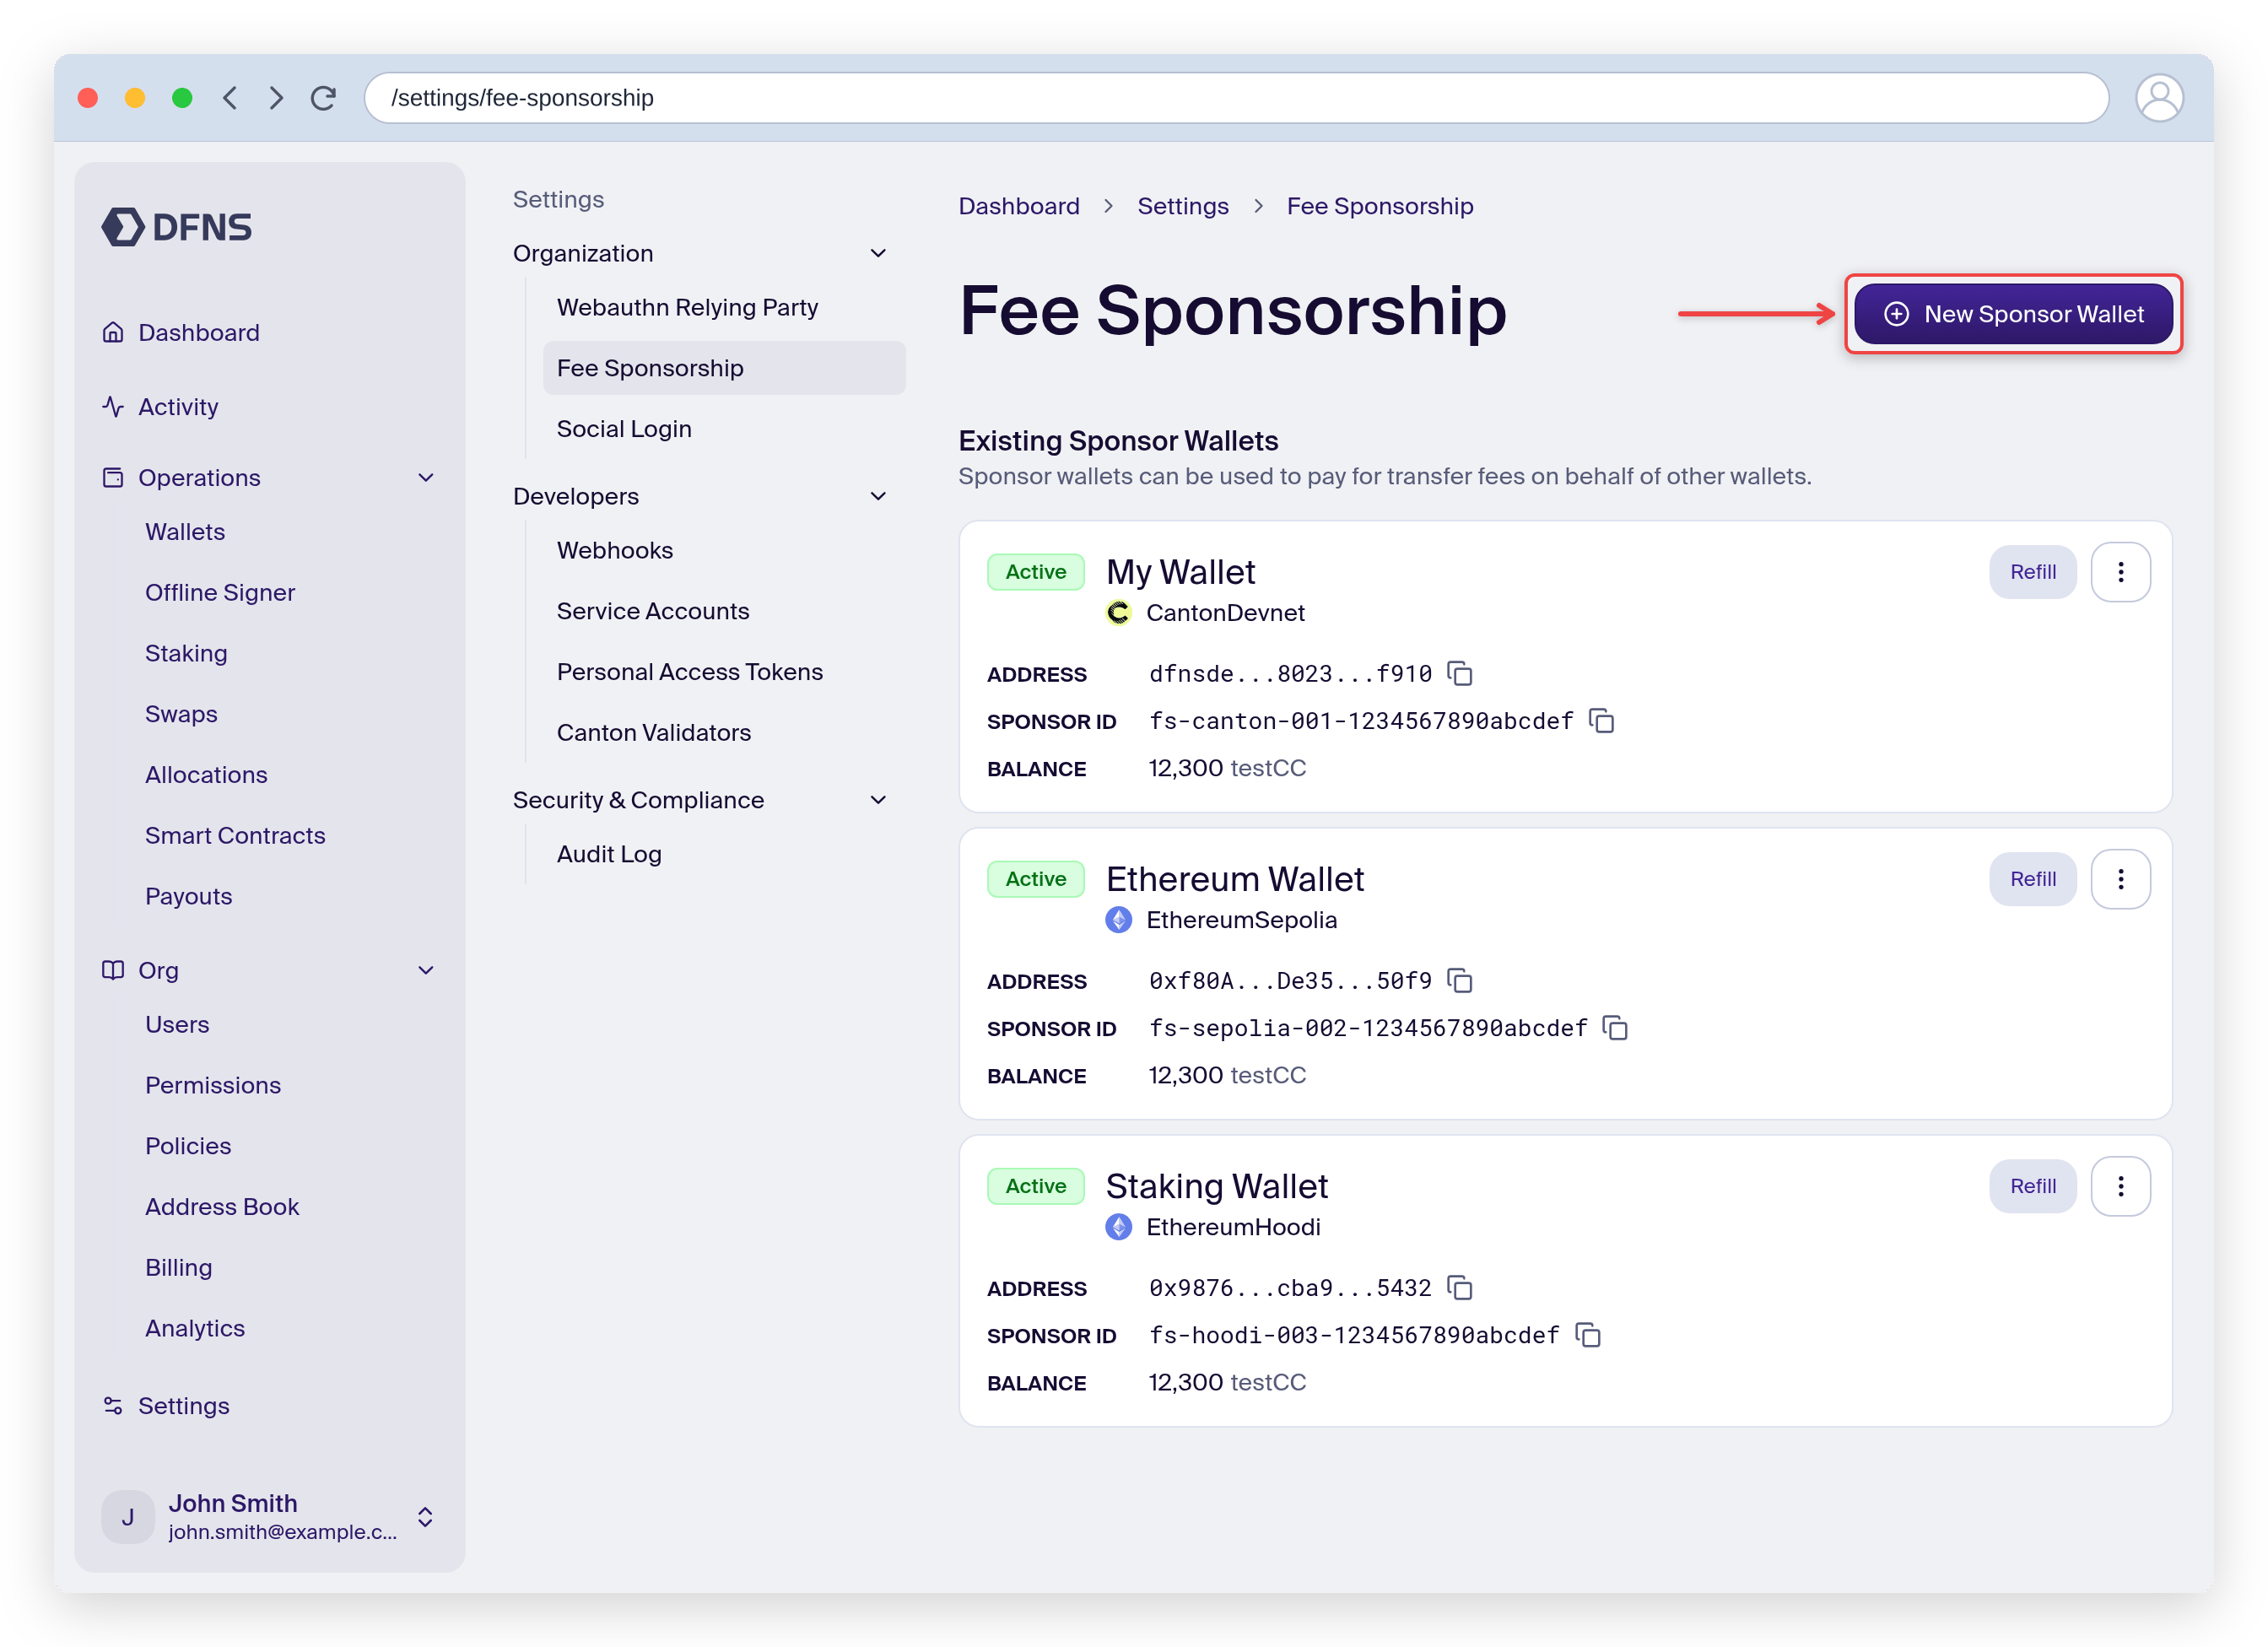Image resolution: width=2268 pixels, height=1647 pixels.
Task: Click the address bar URL field
Action: [1236, 98]
